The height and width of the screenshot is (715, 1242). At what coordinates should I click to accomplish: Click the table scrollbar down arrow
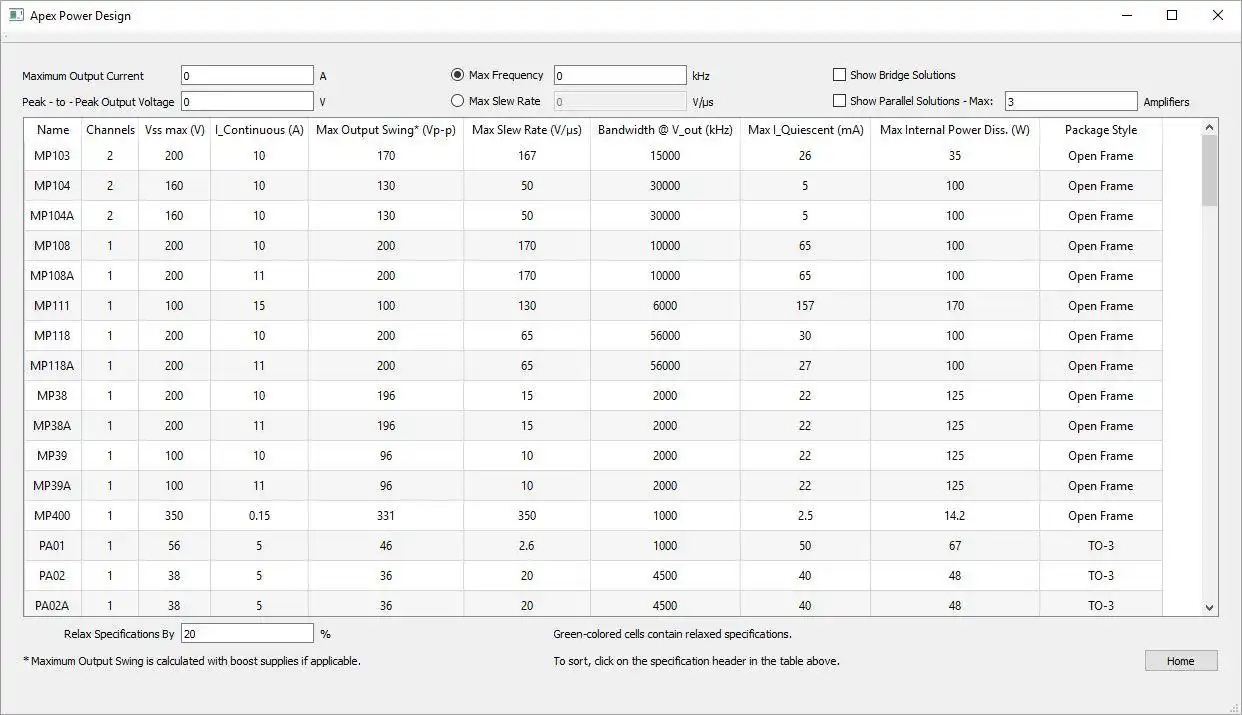(1210, 607)
